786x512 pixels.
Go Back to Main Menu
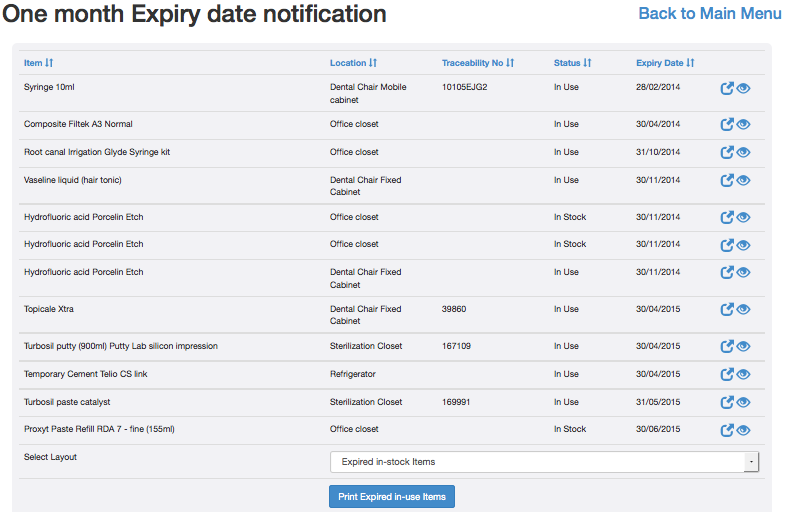710,14
